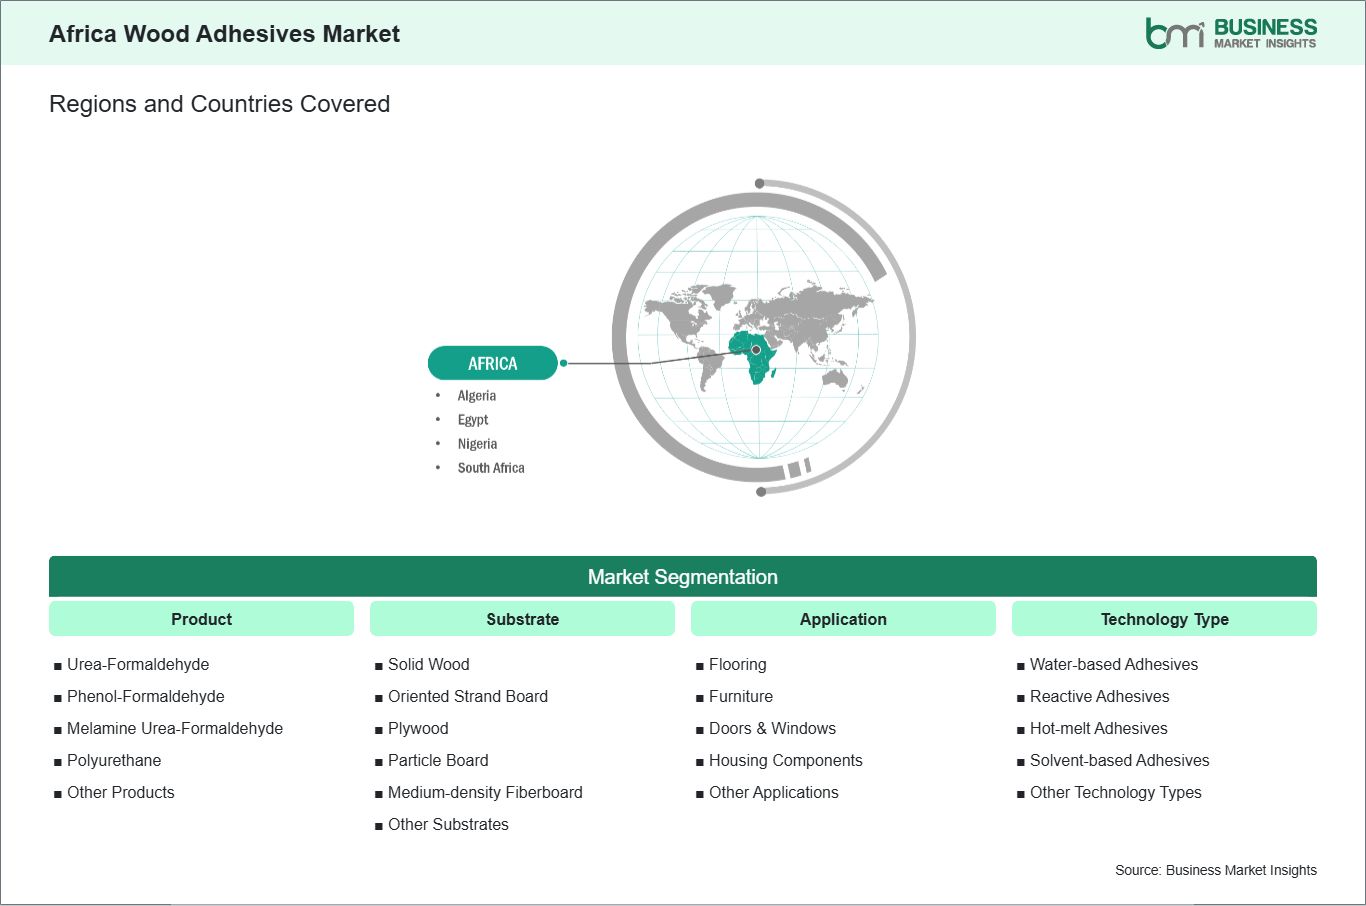Select Algeria in the country list

click(x=477, y=396)
